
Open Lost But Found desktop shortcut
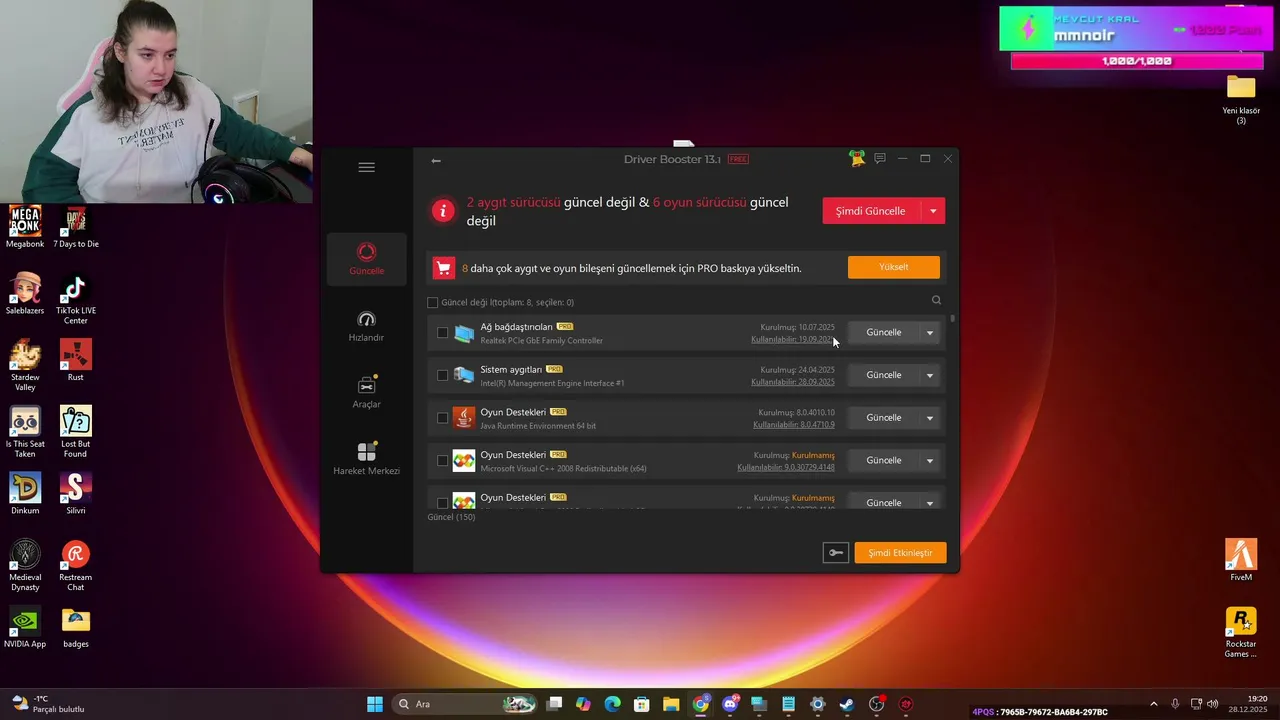click(76, 432)
